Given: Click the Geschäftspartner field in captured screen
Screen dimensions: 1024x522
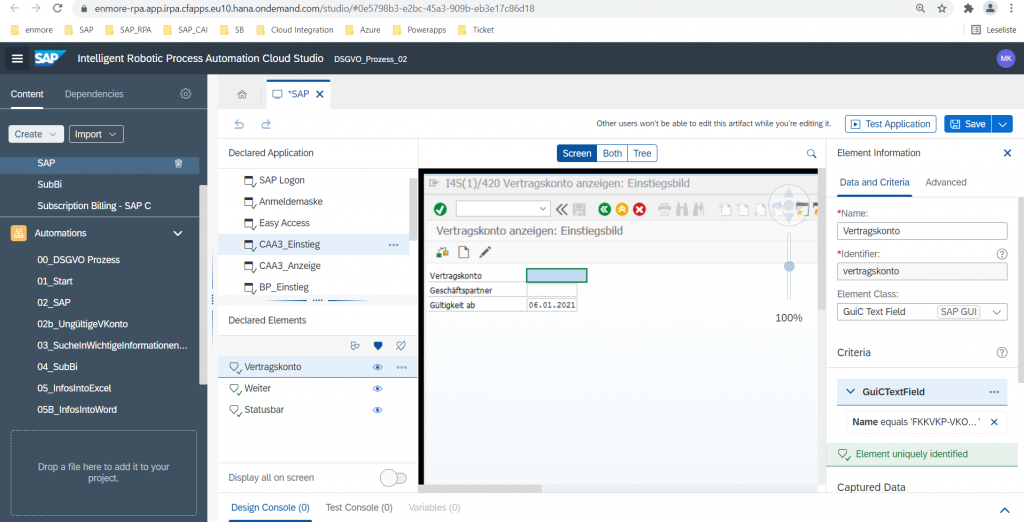Looking at the screenshot, I should (x=552, y=290).
